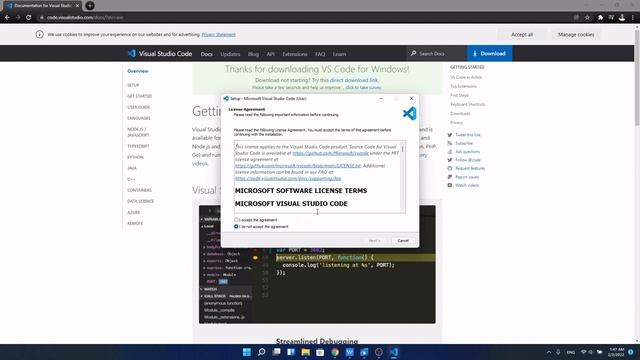Select Overview in the docs sidebar

coord(138,71)
